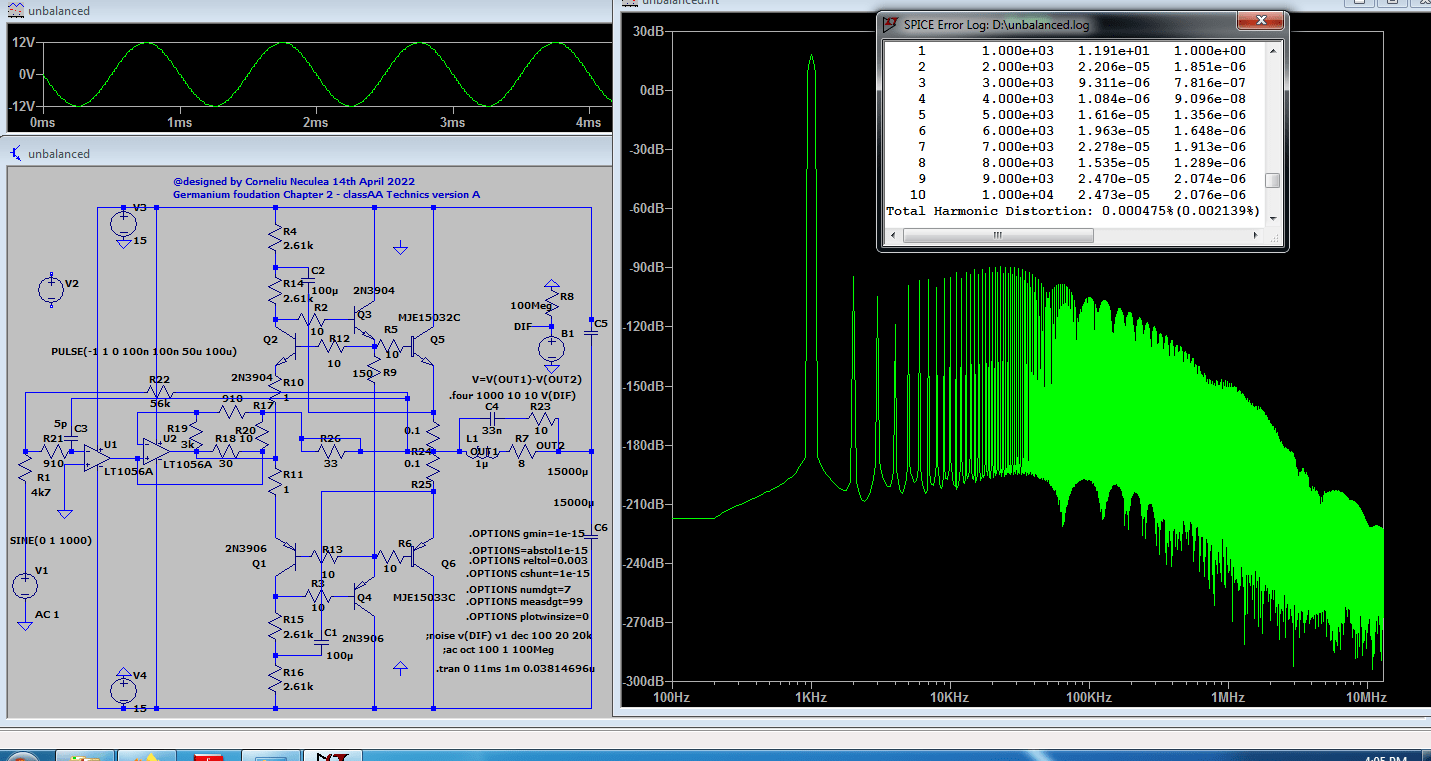
Task: Click the PULSE(-1 1 0 100n...) source value
Action: 143,352
